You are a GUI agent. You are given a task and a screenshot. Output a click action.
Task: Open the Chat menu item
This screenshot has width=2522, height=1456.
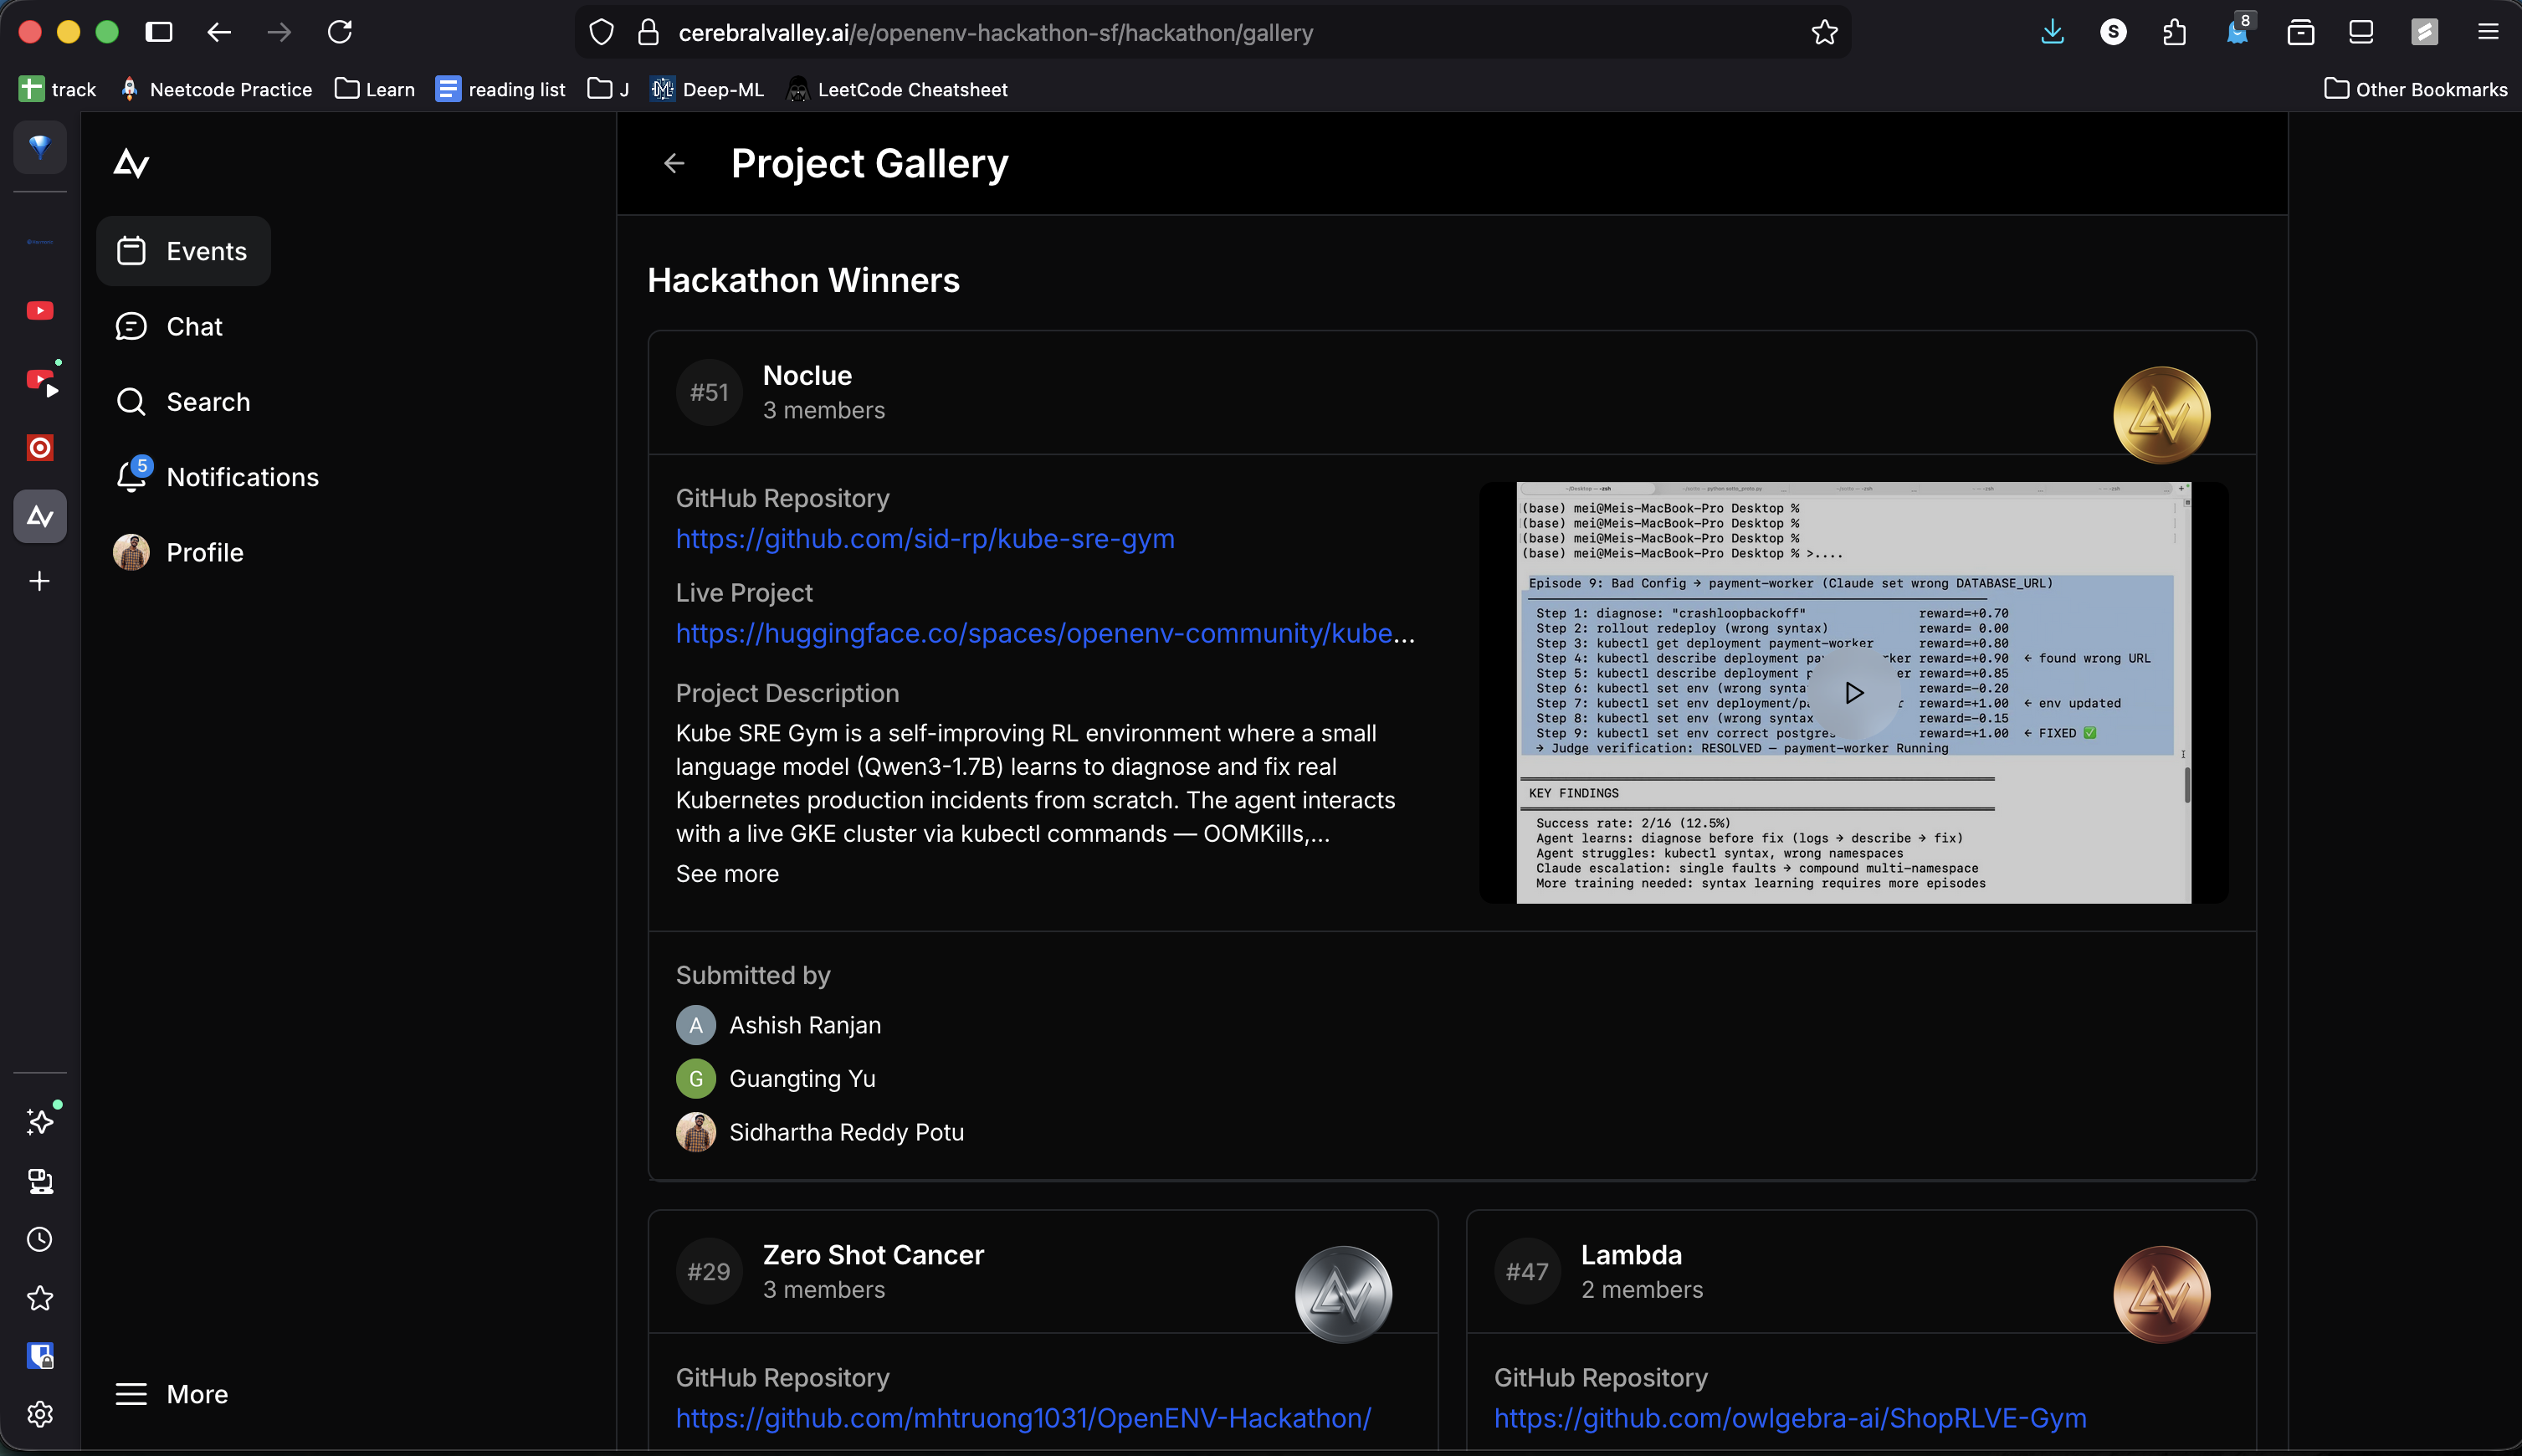click(169, 327)
